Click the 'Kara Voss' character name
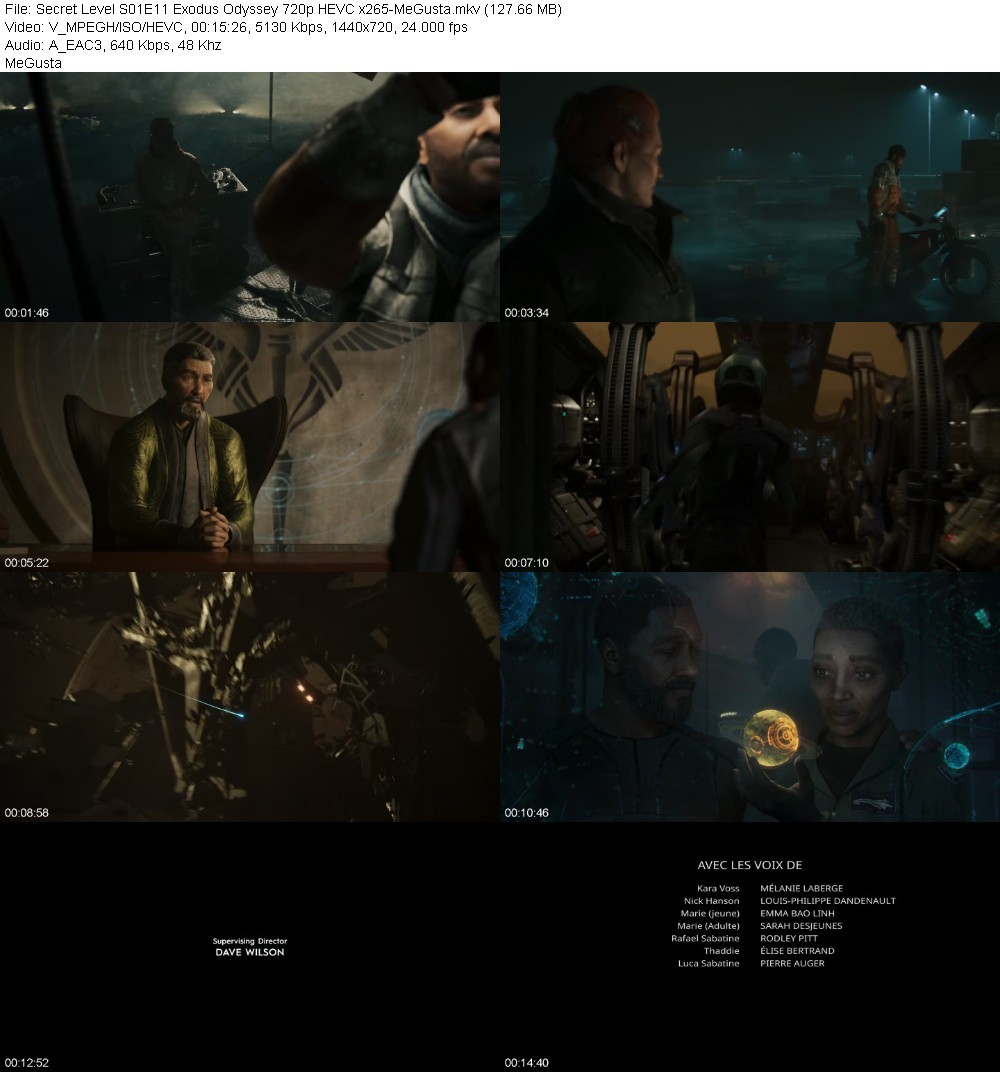Viewport: 1000px width, 1072px height. click(718, 888)
